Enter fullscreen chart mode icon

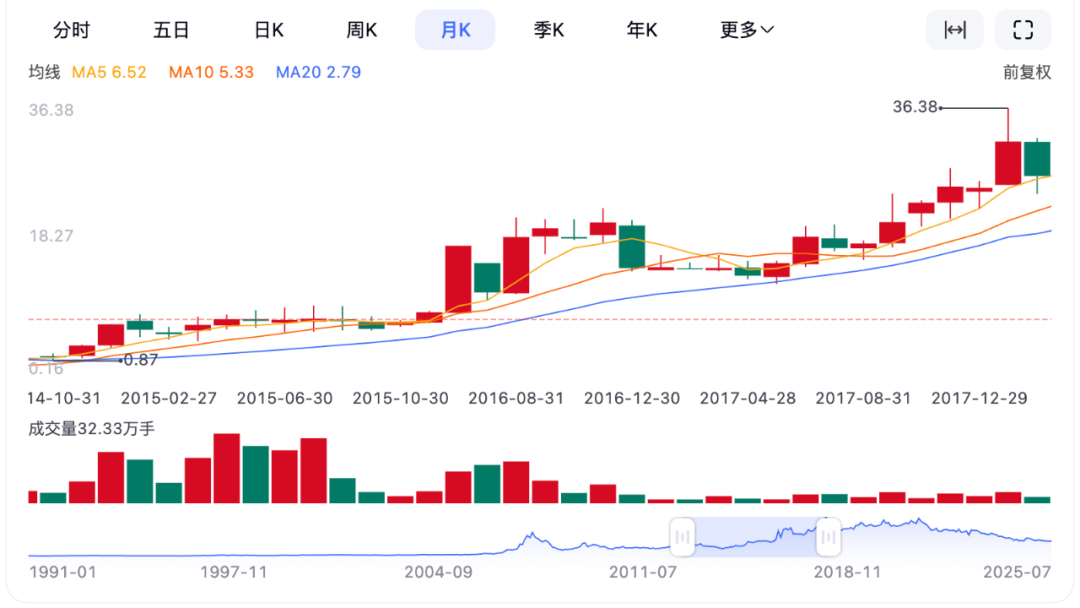1023,30
